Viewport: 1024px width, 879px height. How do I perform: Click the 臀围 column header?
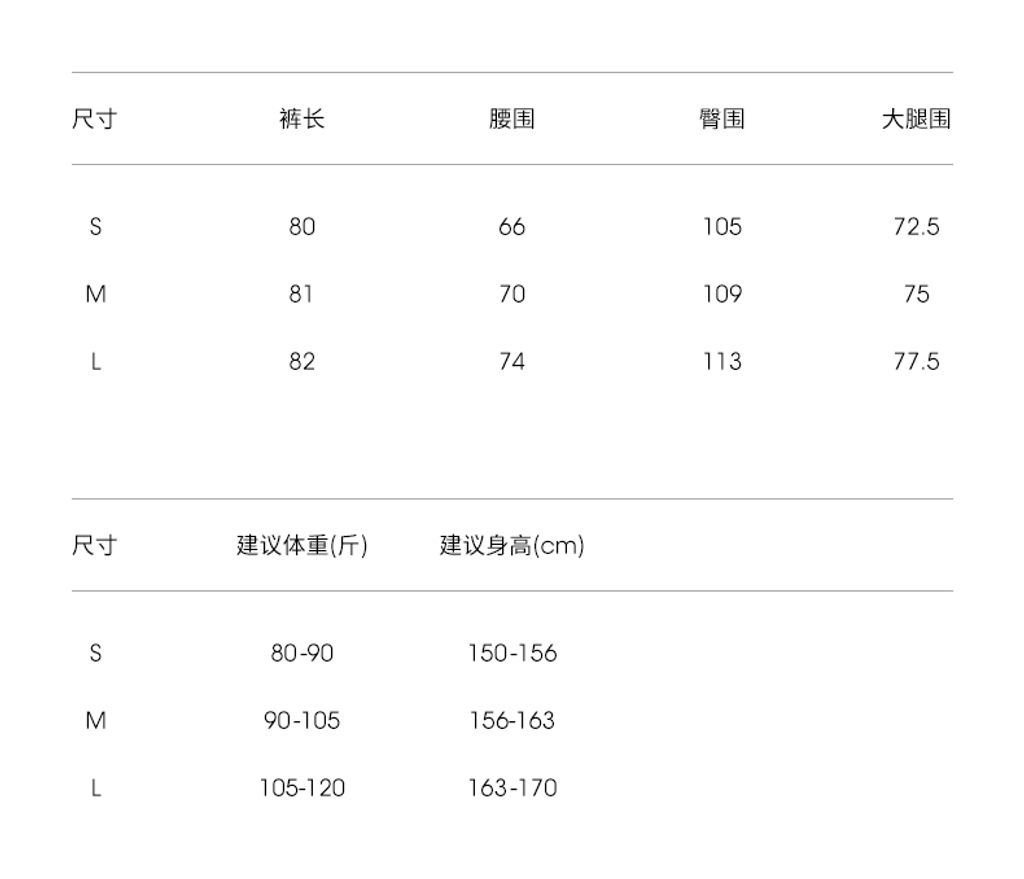pos(721,119)
